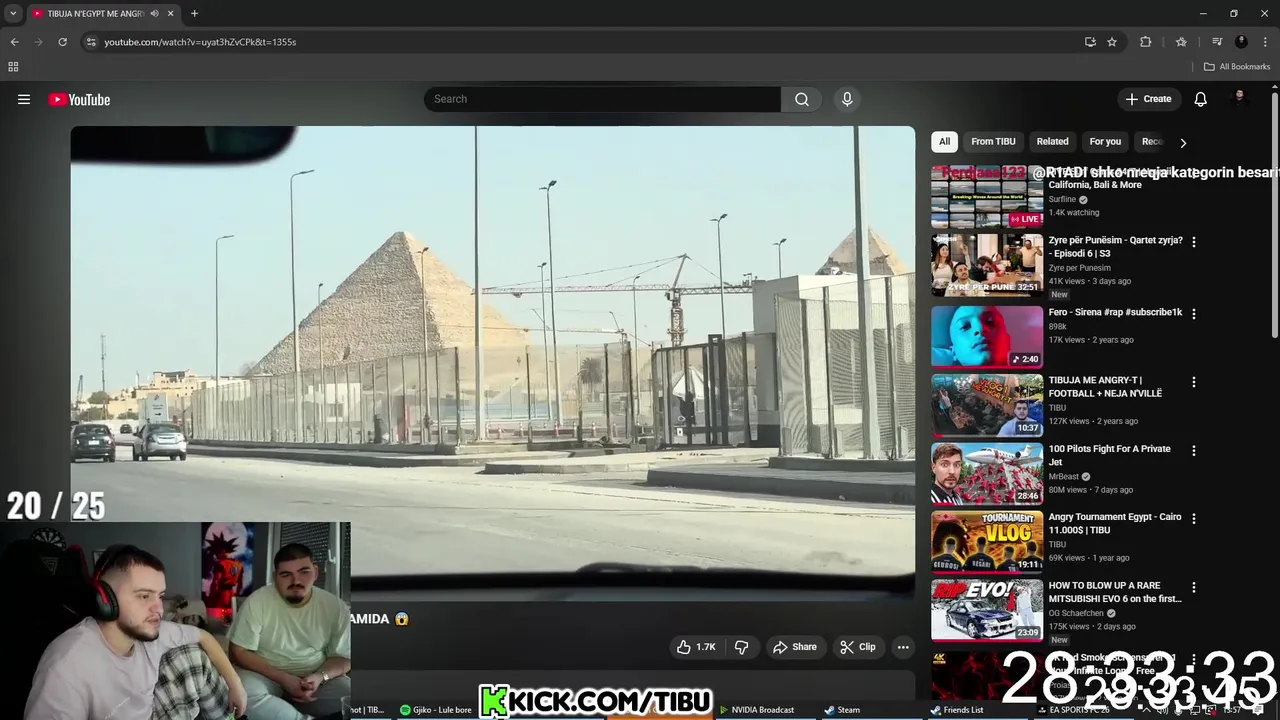This screenshot has width=1280, height=720.
Task: Select the For you chip
Action: pos(1105,141)
